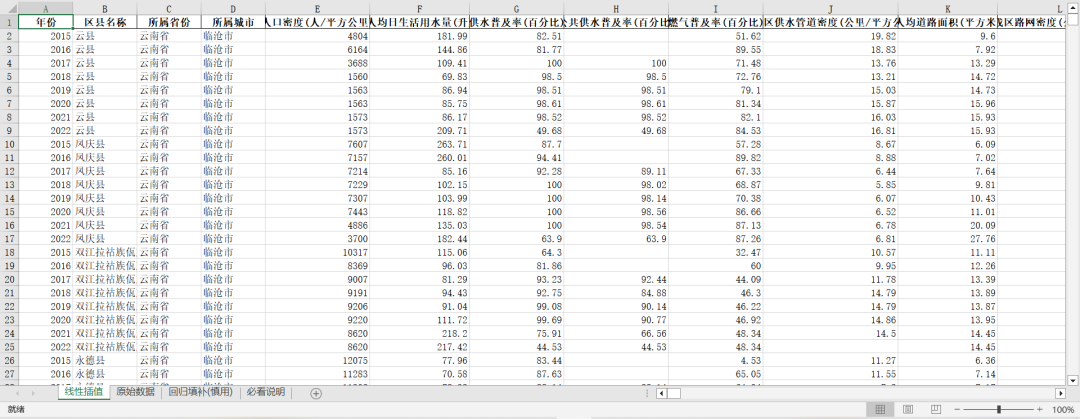Screen dimensions: 1080x419
Task: Select cell with value 12075
Action: point(318,360)
